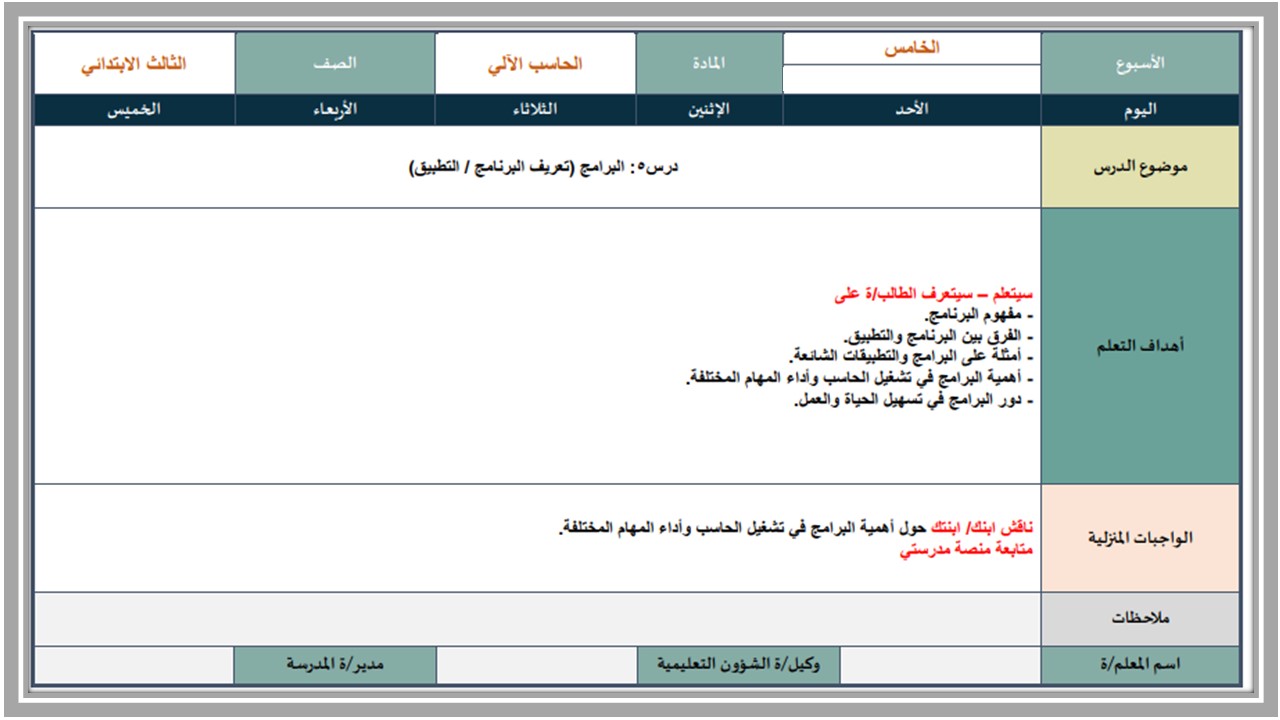Choose the الأربعاء day column header

[x=336, y=110]
